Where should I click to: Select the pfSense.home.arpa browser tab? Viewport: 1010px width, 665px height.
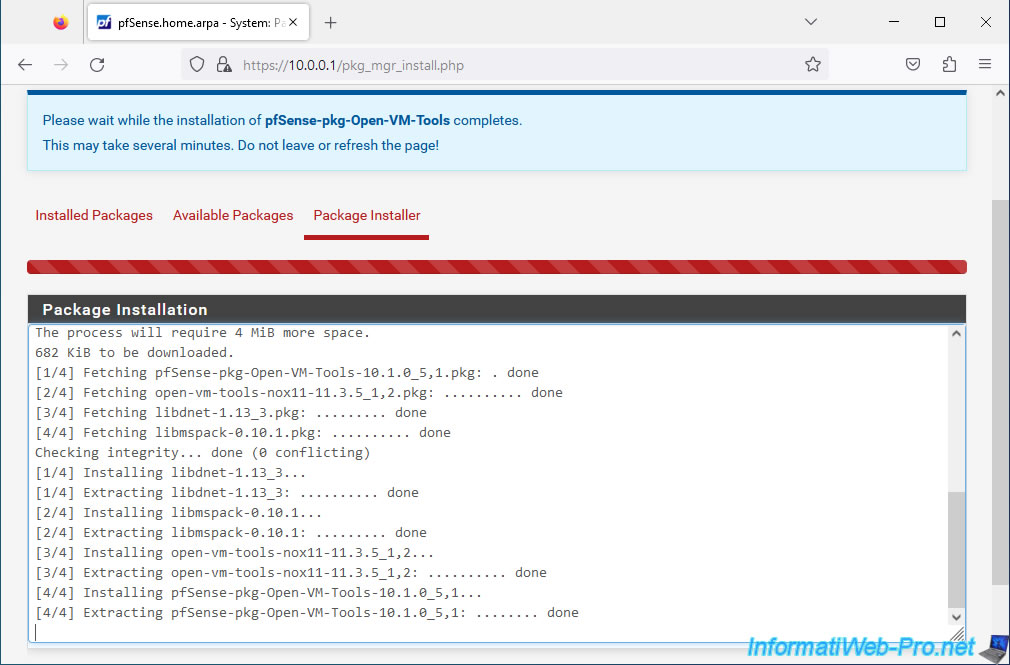pos(198,23)
